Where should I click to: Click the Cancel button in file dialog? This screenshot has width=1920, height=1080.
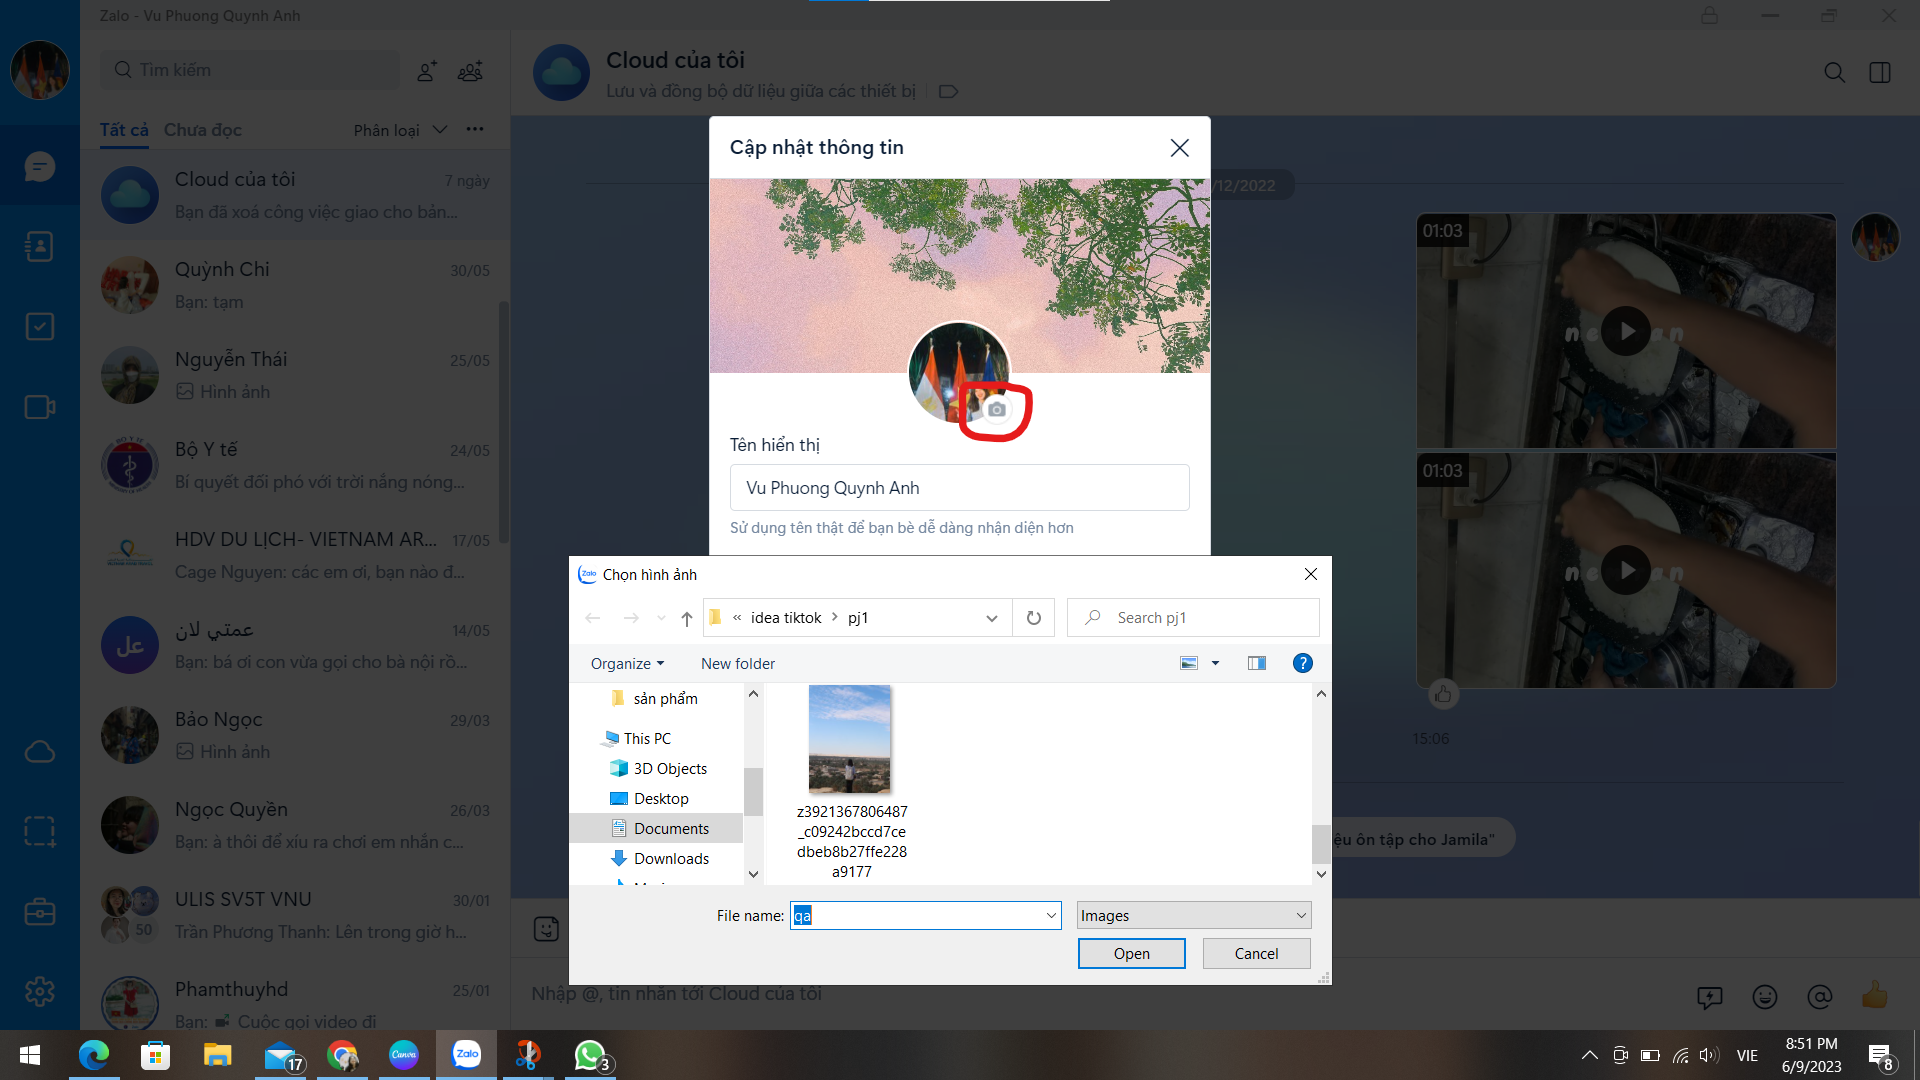coord(1256,953)
